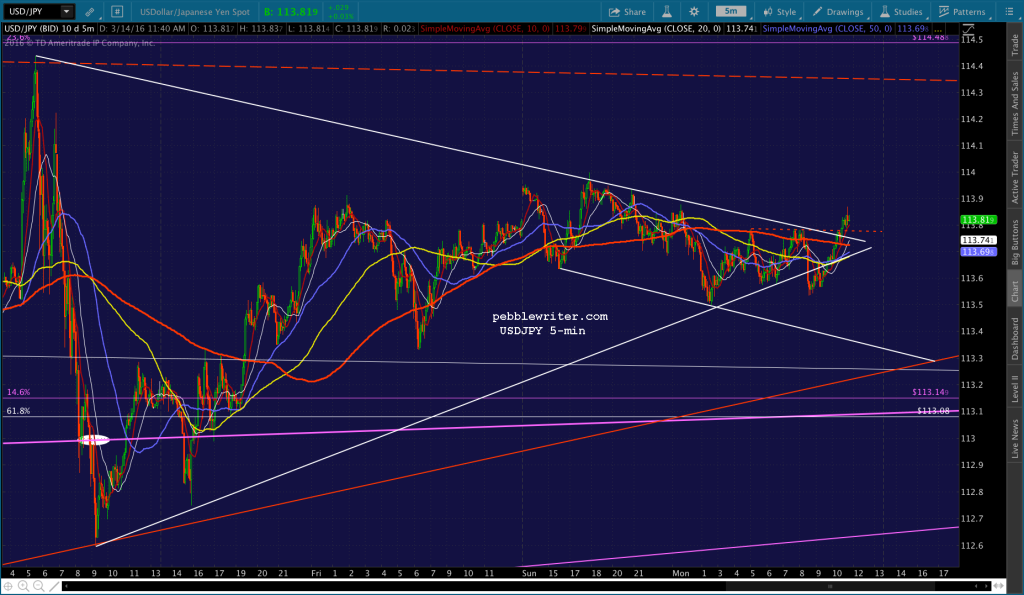Select the Trade sidebar tab

point(1015,44)
